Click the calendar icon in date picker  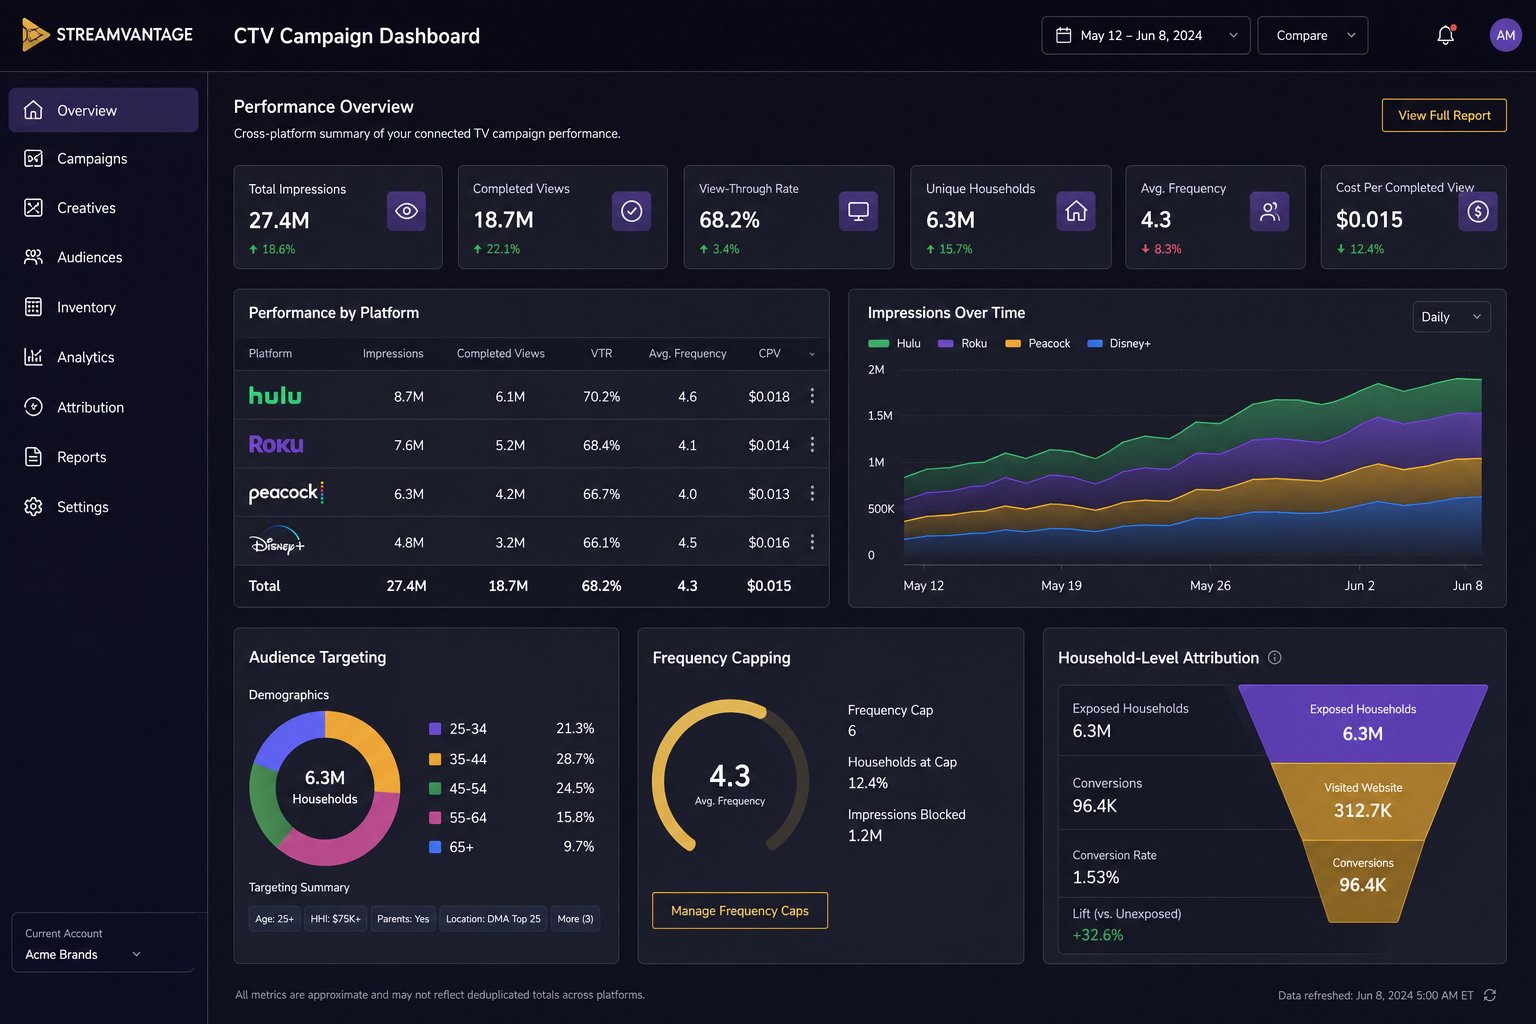point(1063,35)
